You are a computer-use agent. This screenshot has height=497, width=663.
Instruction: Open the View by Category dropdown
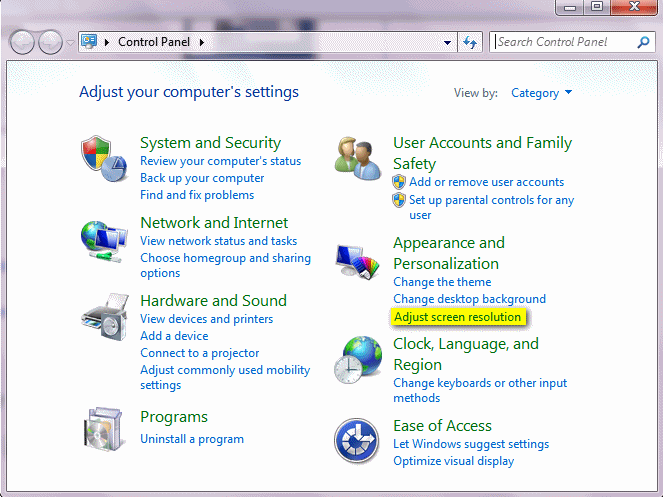(x=541, y=93)
